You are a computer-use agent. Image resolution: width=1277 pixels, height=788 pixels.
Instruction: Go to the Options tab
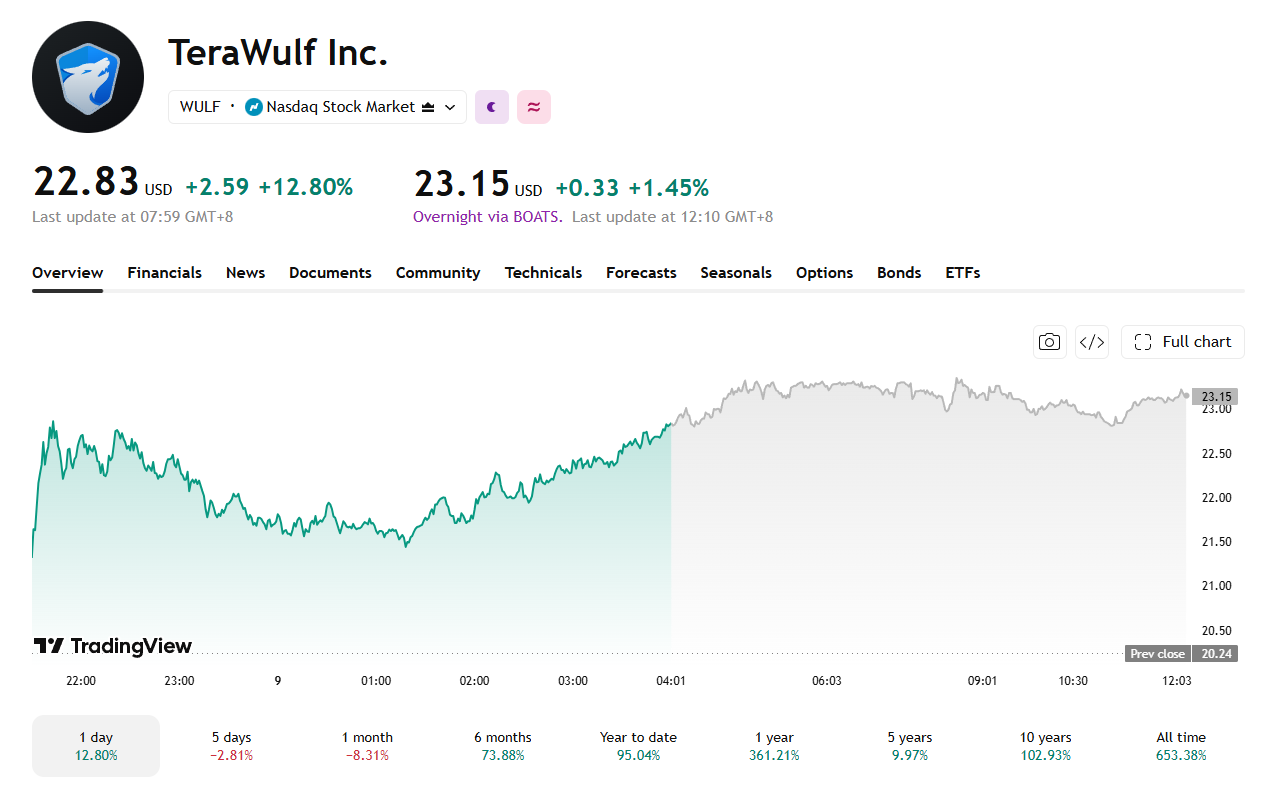(x=824, y=273)
